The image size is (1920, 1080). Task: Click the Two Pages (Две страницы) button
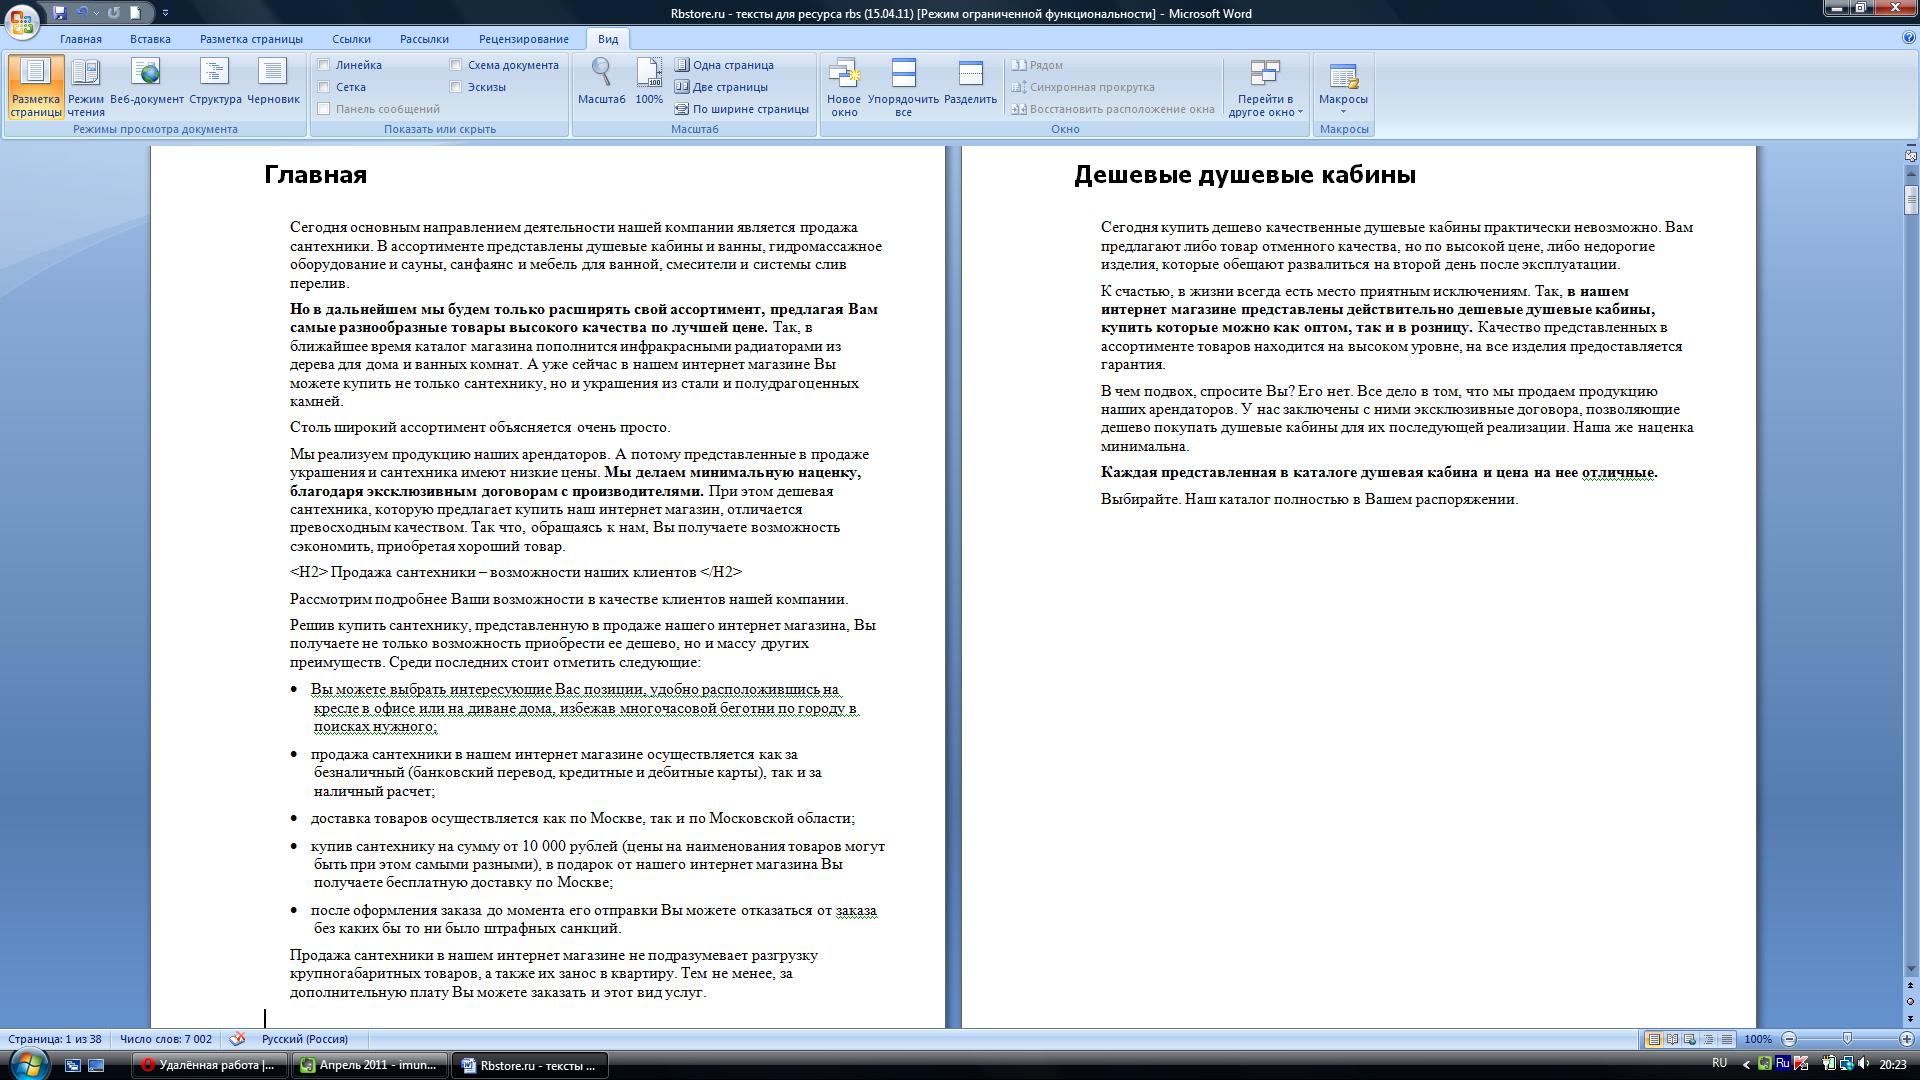(x=721, y=87)
